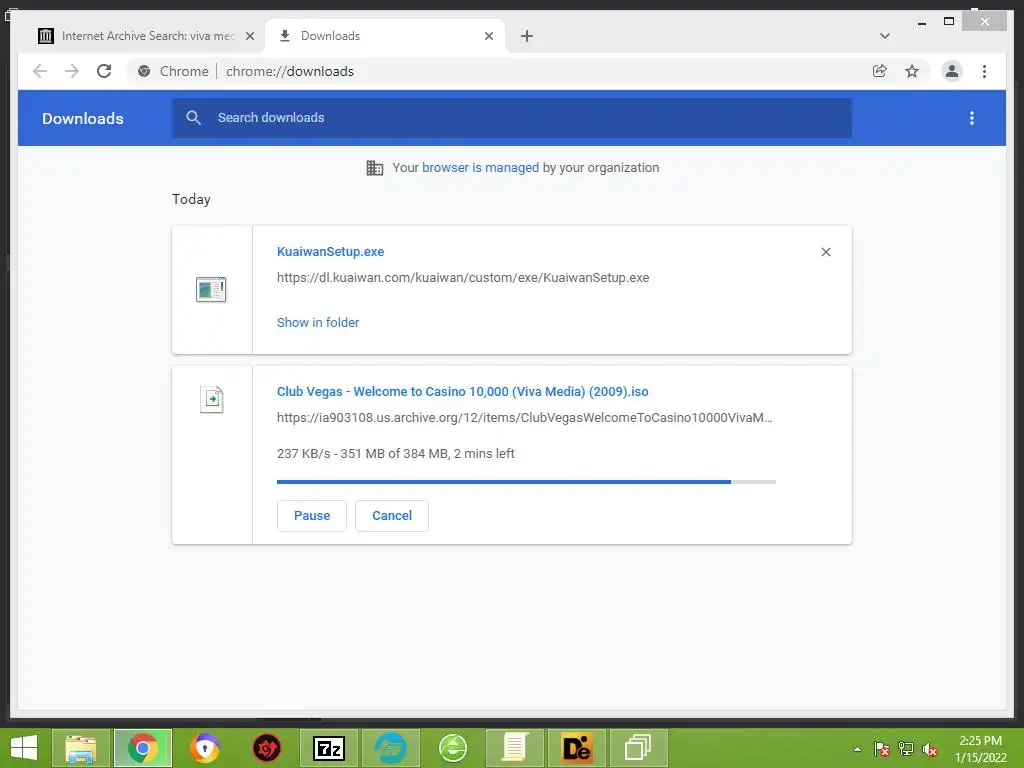
Task: Click the kuaiwan.com download URL text
Action: coord(463,278)
